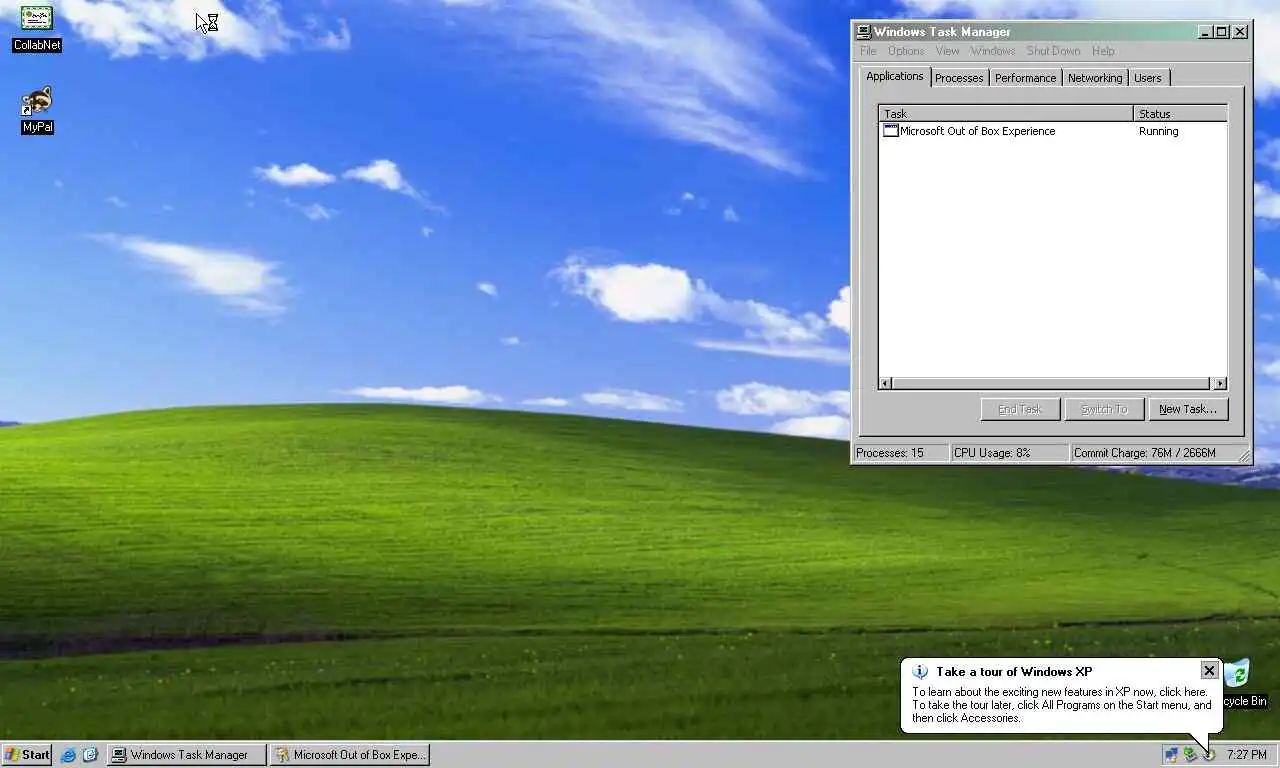Image resolution: width=1280 pixels, height=768 pixels.
Task: Sort tasks by the Task column header
Action: click(x=1006, y=114)
